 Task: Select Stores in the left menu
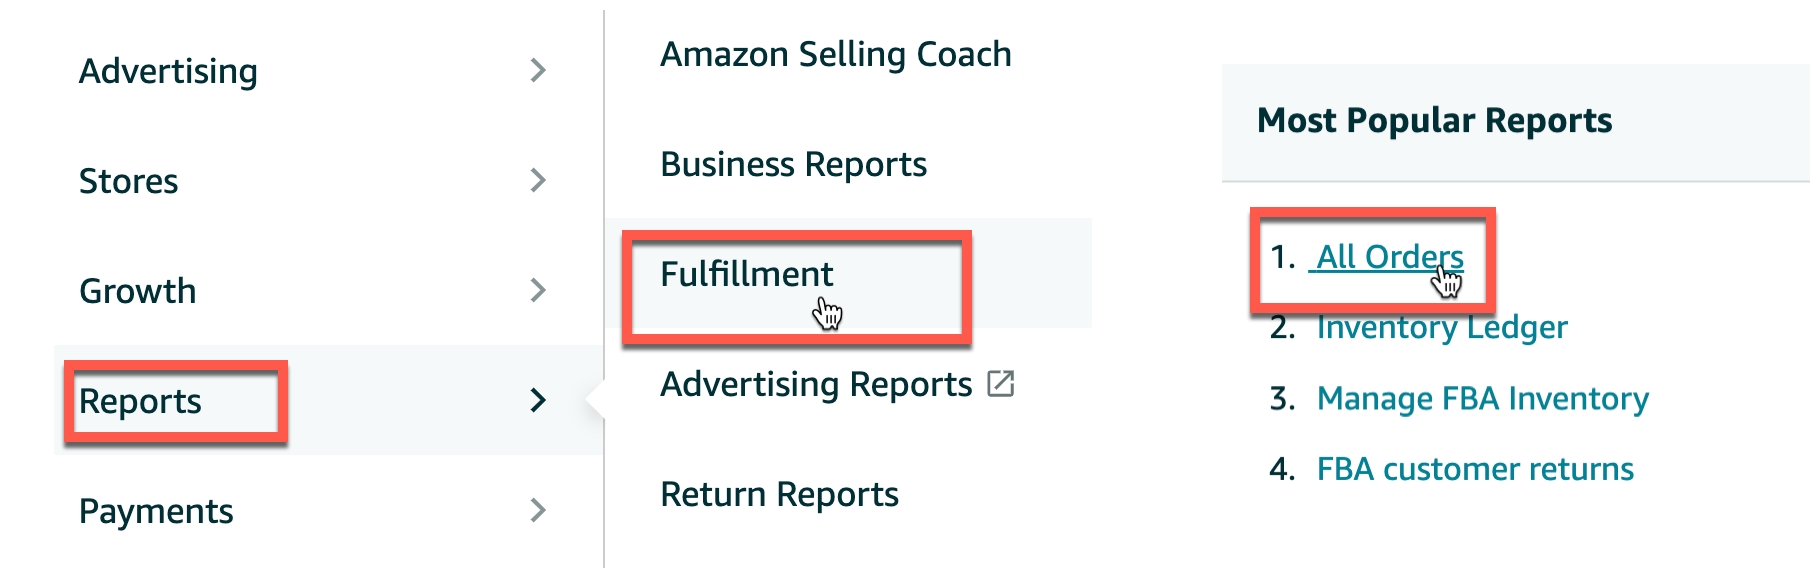[128, 181]
